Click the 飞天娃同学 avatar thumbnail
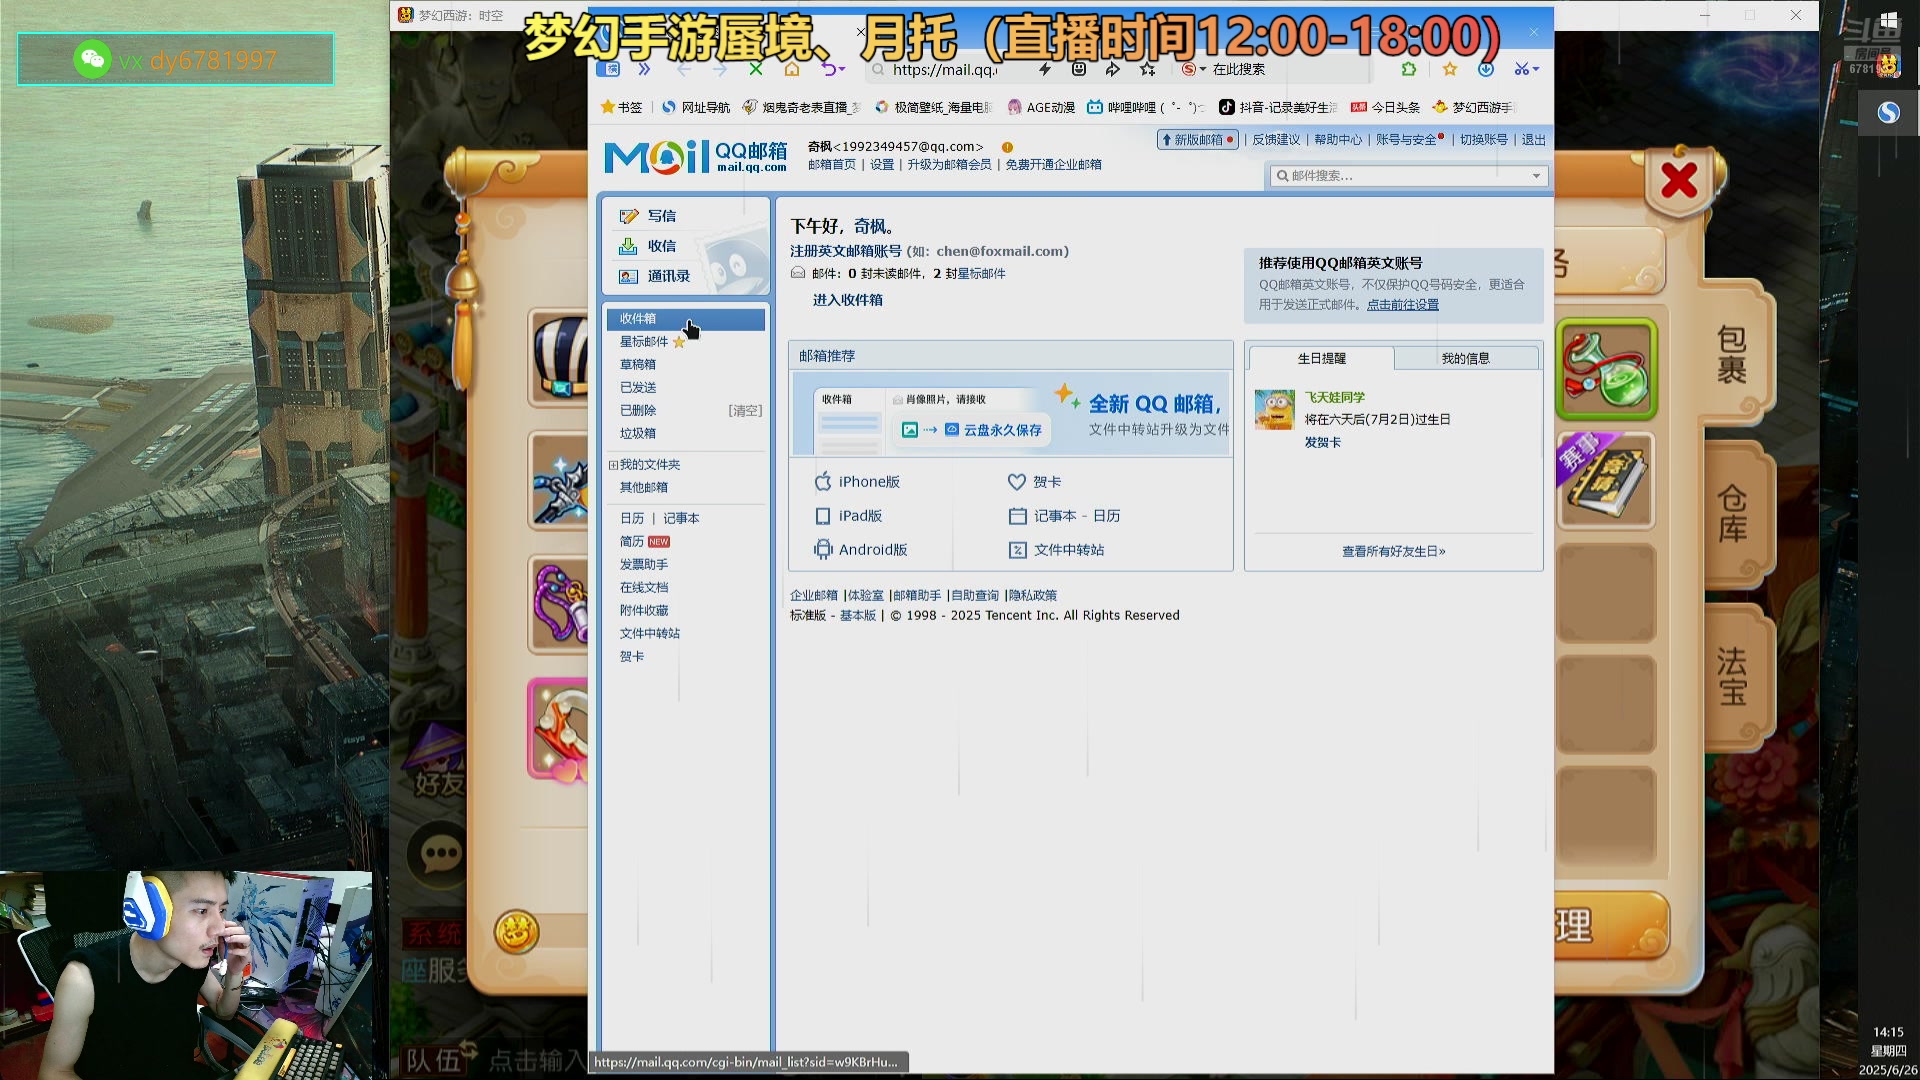This screenshot has height=1080, width=1920. click(1275, 410)
